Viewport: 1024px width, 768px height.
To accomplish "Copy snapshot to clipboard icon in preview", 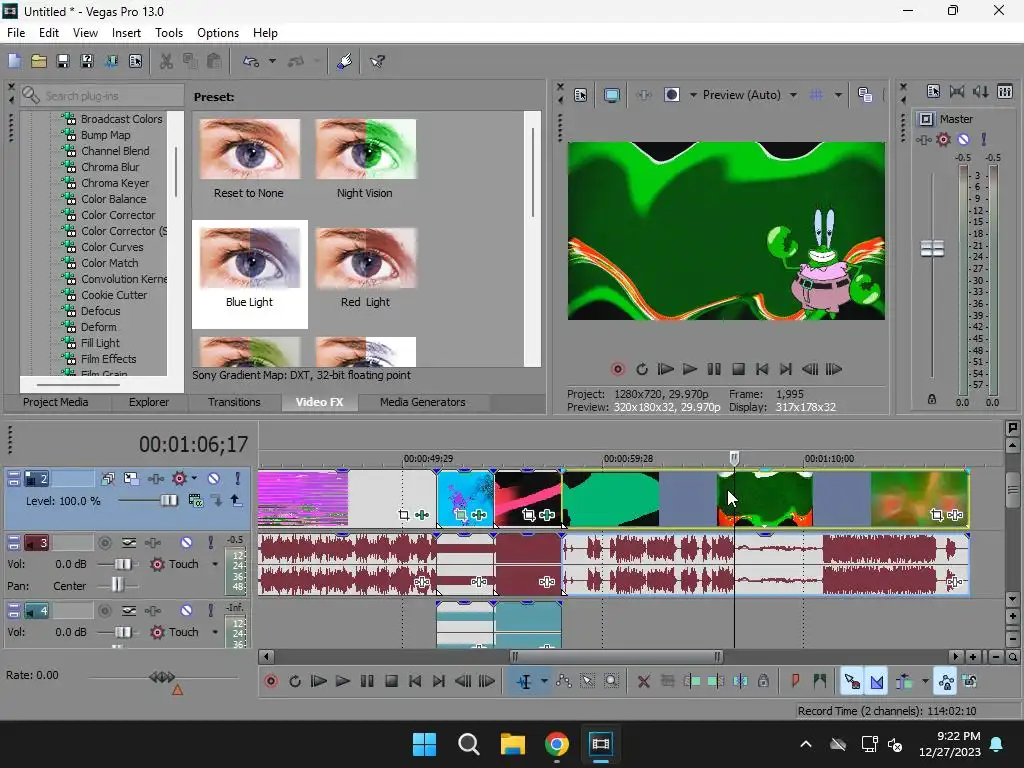I will point(865,95).
